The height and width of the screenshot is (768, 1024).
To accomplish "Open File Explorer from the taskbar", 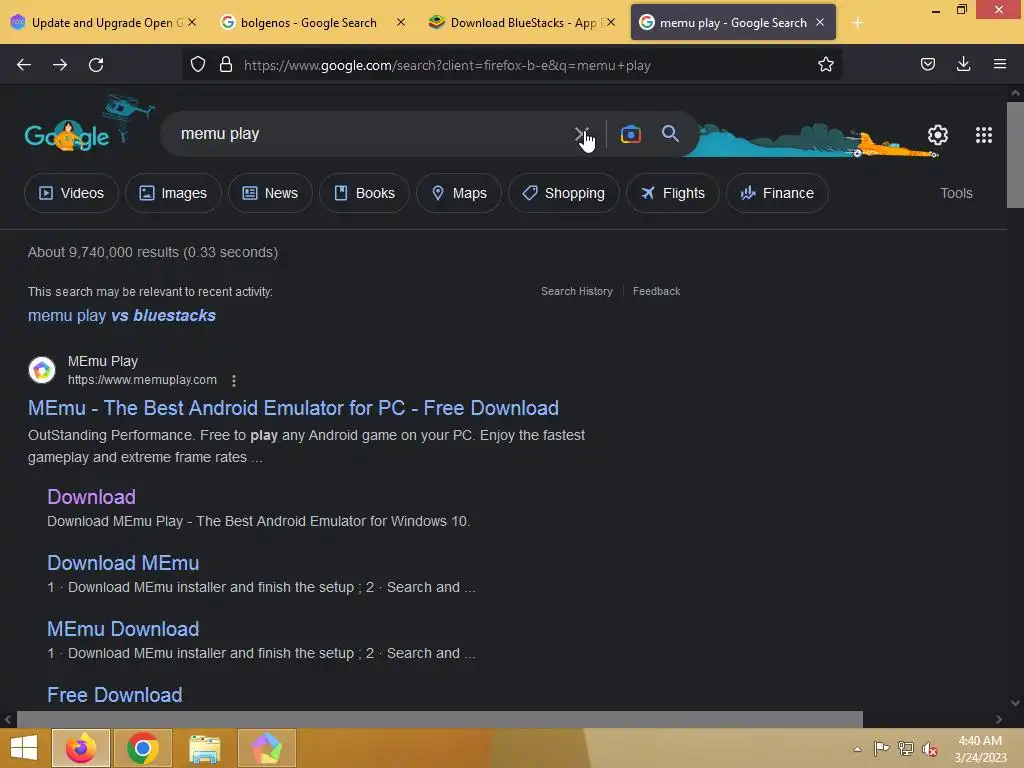I will (205, 748).
